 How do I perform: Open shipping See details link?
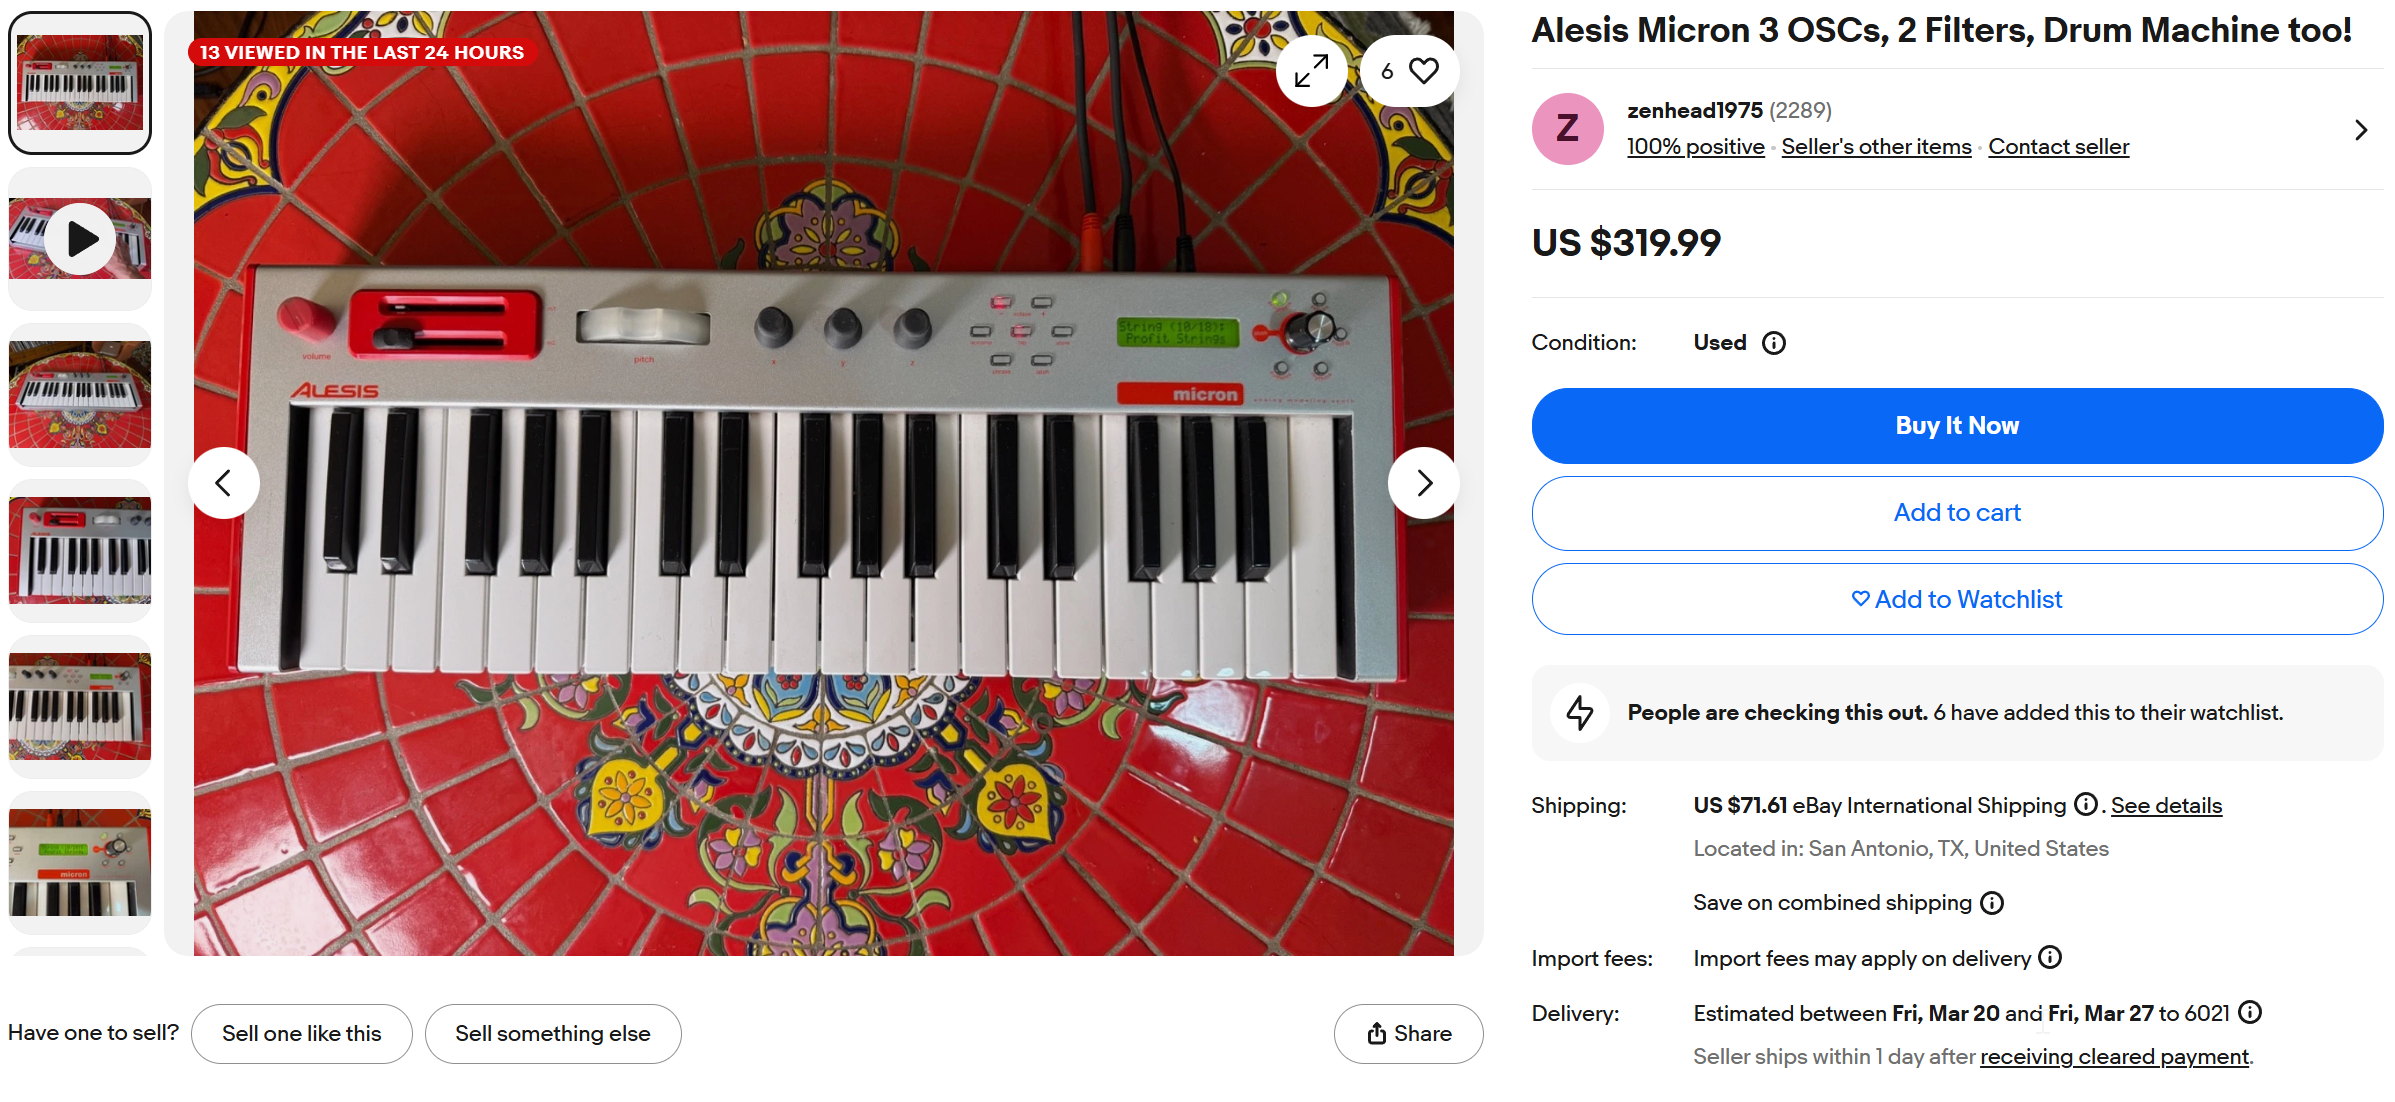click(2166, 806)
